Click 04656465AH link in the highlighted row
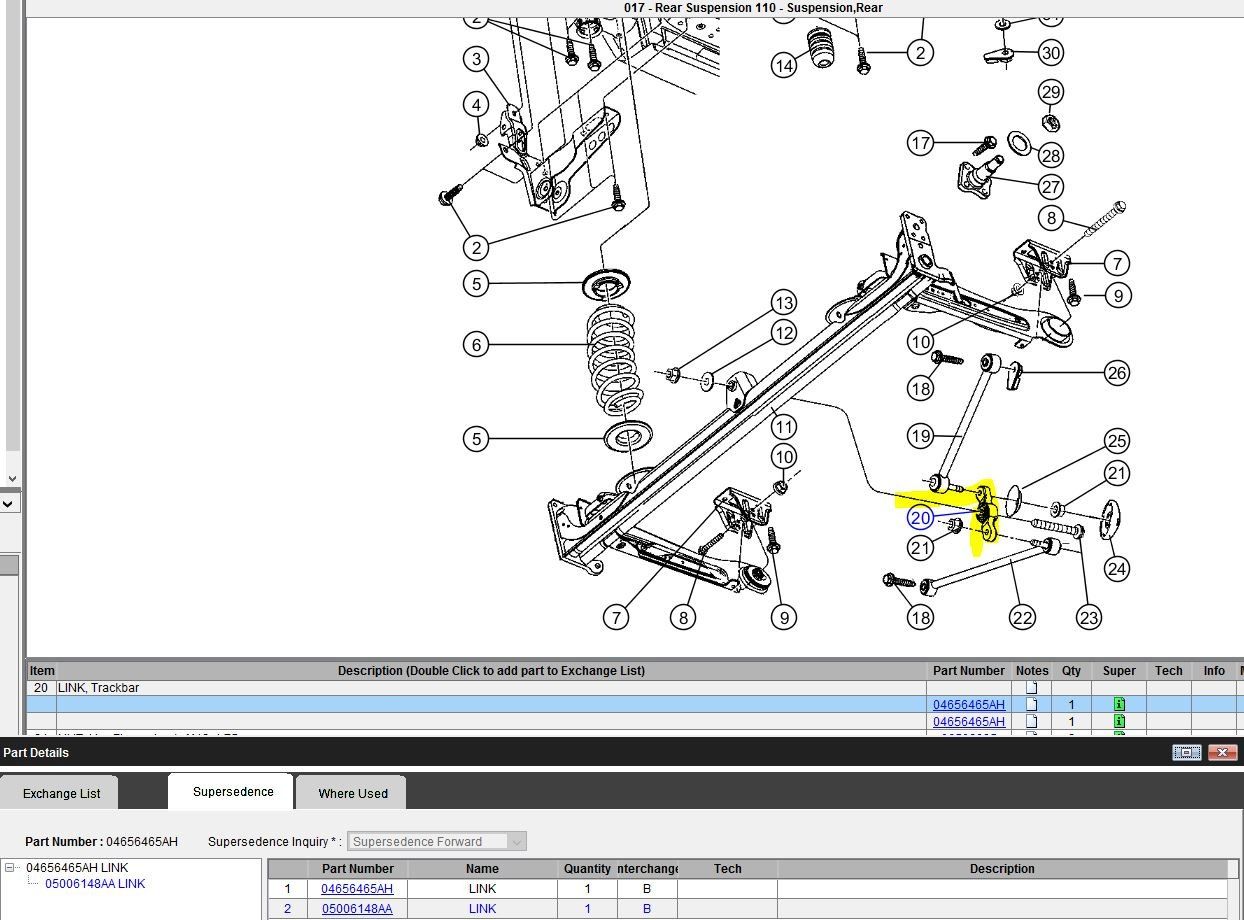 point(968,705)
